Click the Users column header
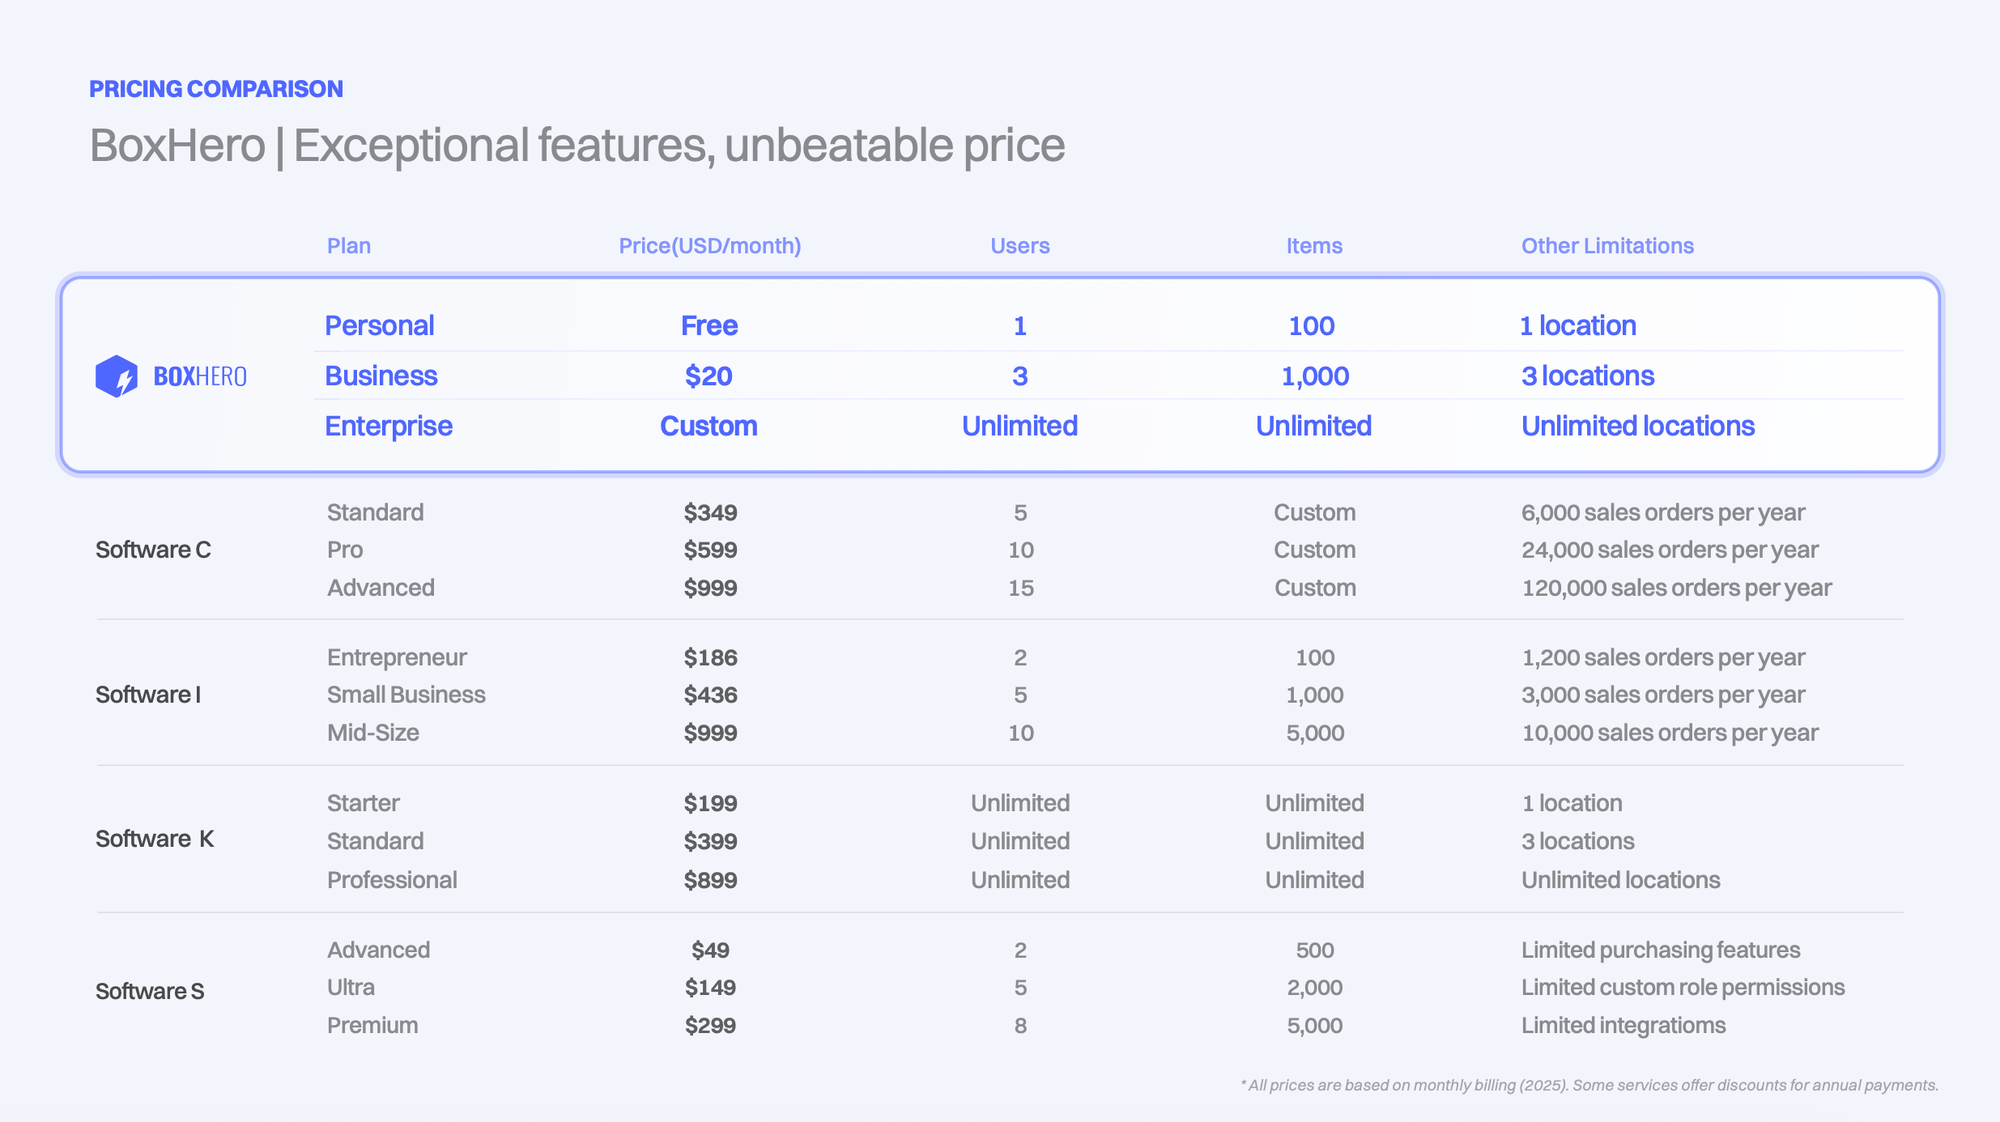This screenshot has width=2000, height=1122. pyautogui.click(x=1019, y=246)
